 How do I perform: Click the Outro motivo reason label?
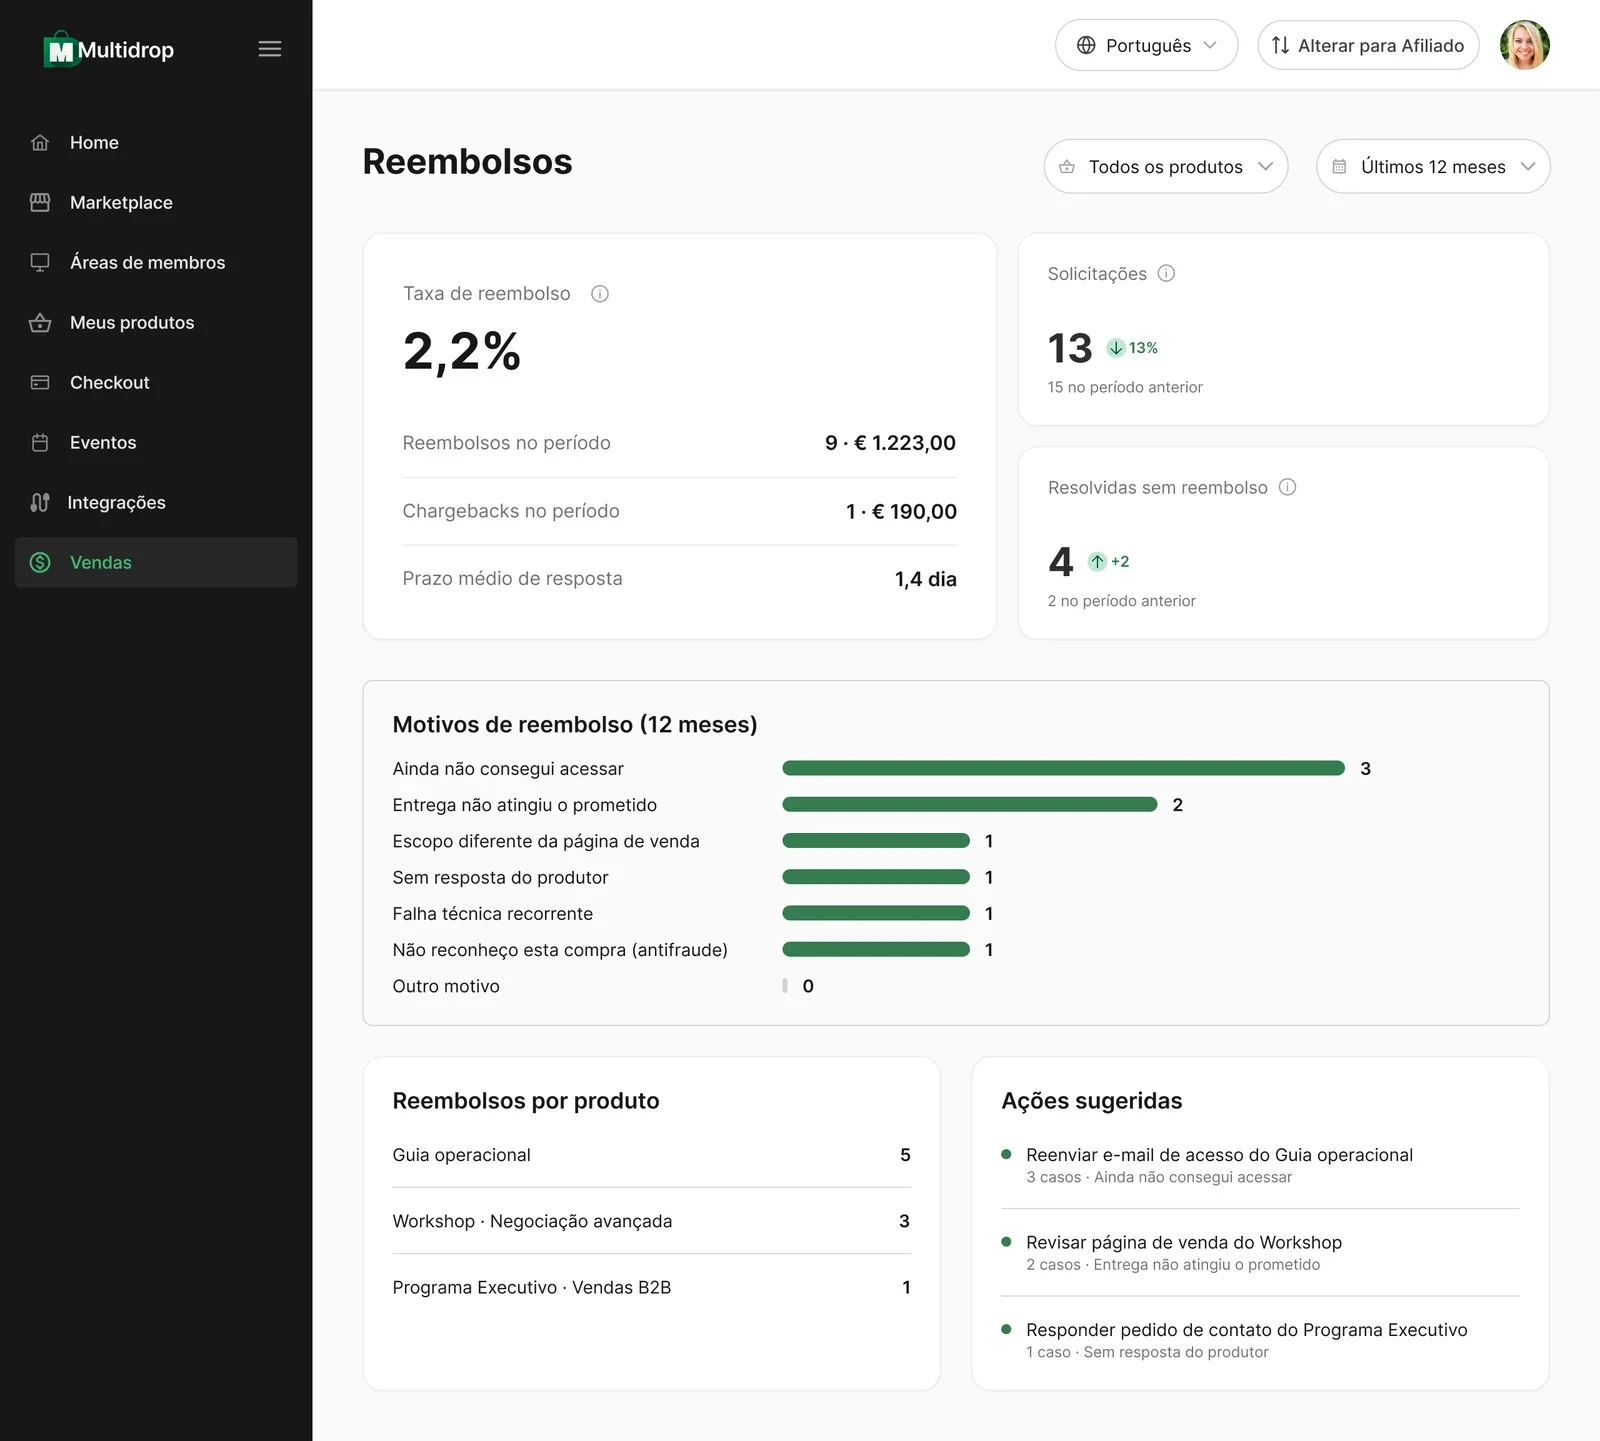[x=446, y=986]
